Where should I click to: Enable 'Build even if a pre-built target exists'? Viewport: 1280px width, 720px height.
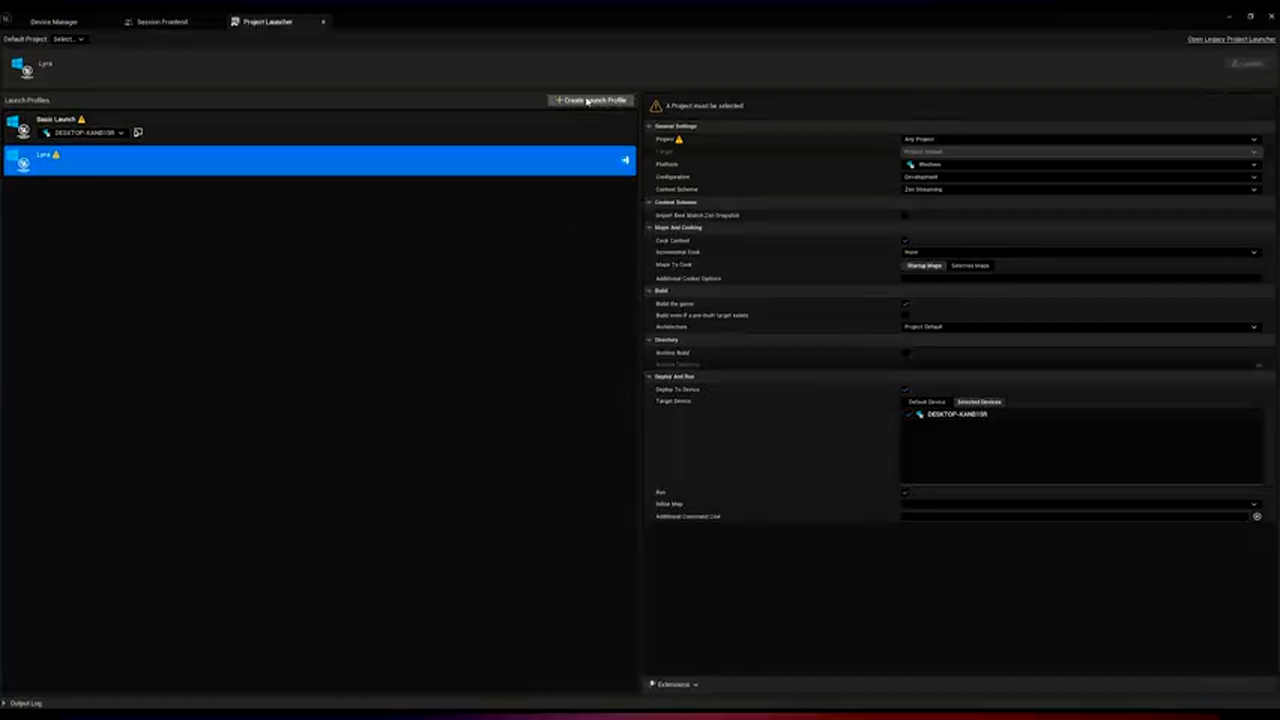point(905,315)
